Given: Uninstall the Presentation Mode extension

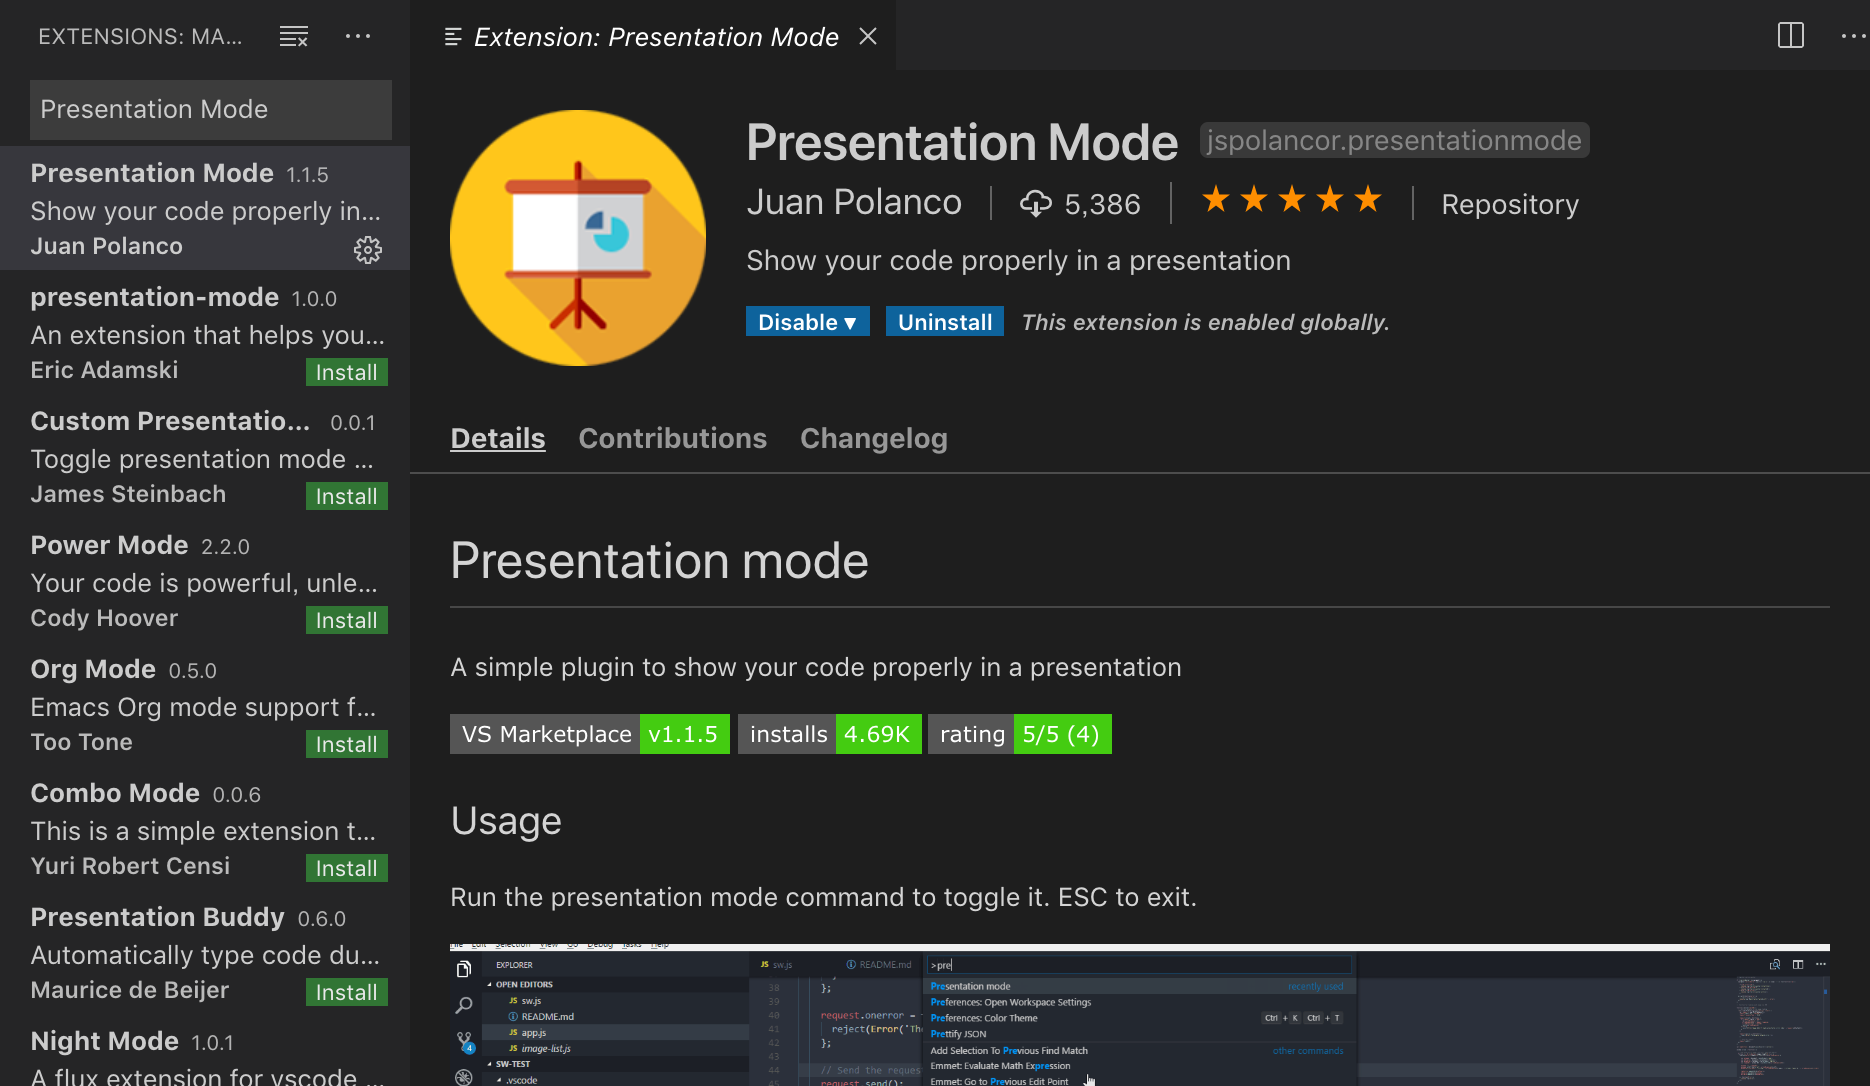Looking at the screenshot, I should [x=945, y=322].
